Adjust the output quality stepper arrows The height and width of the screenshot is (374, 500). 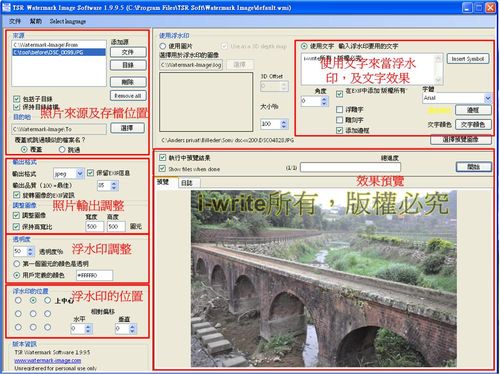(114, 186)
